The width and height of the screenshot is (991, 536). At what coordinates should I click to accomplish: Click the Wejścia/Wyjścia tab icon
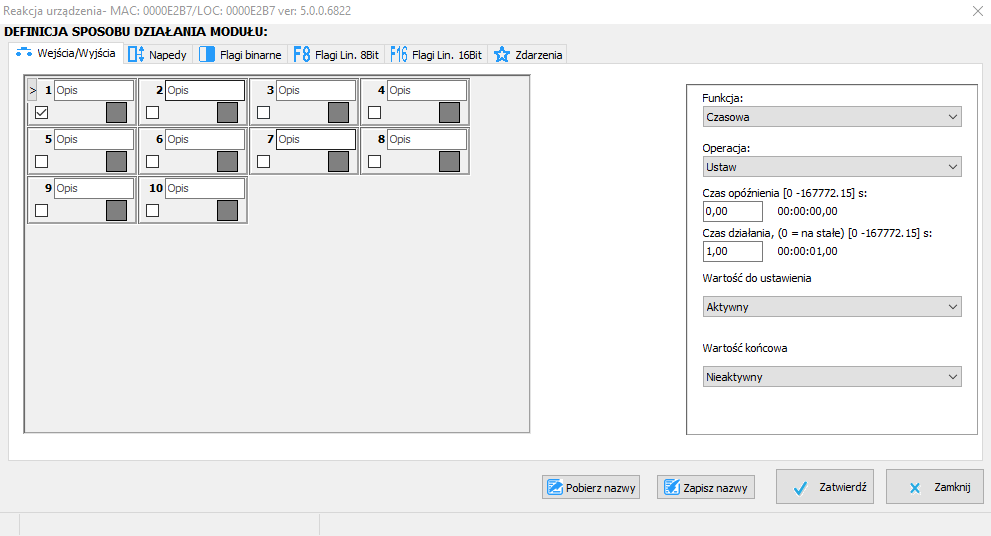[x=24, y=52]
